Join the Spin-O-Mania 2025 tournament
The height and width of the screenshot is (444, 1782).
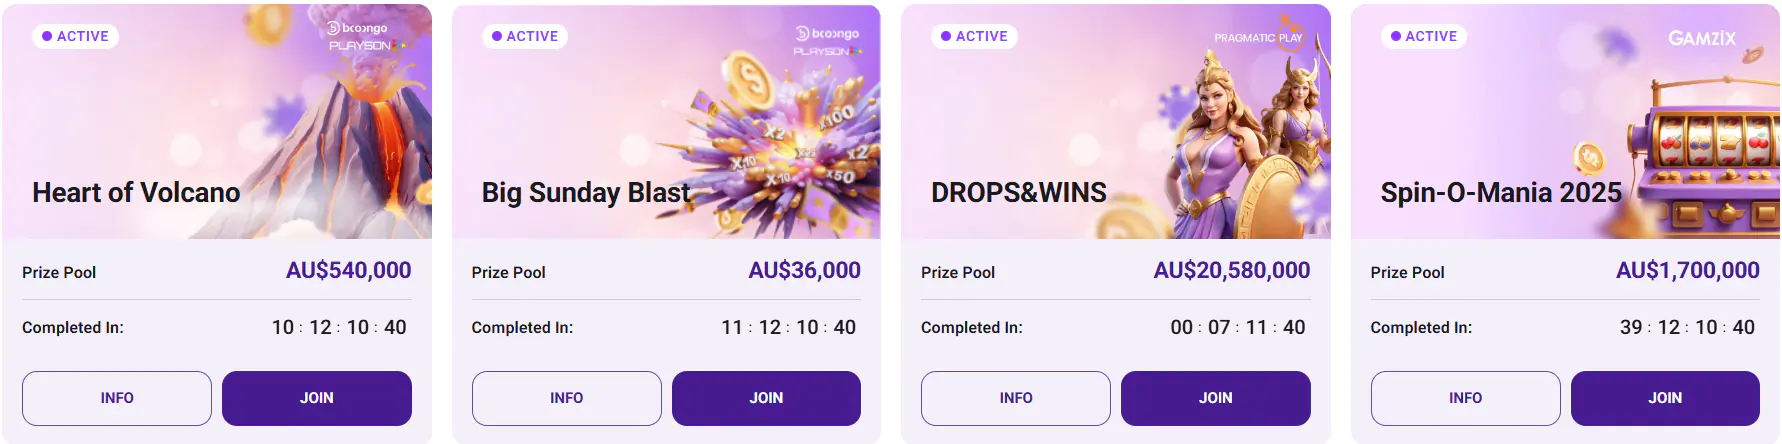click(x=1665, y=398)
